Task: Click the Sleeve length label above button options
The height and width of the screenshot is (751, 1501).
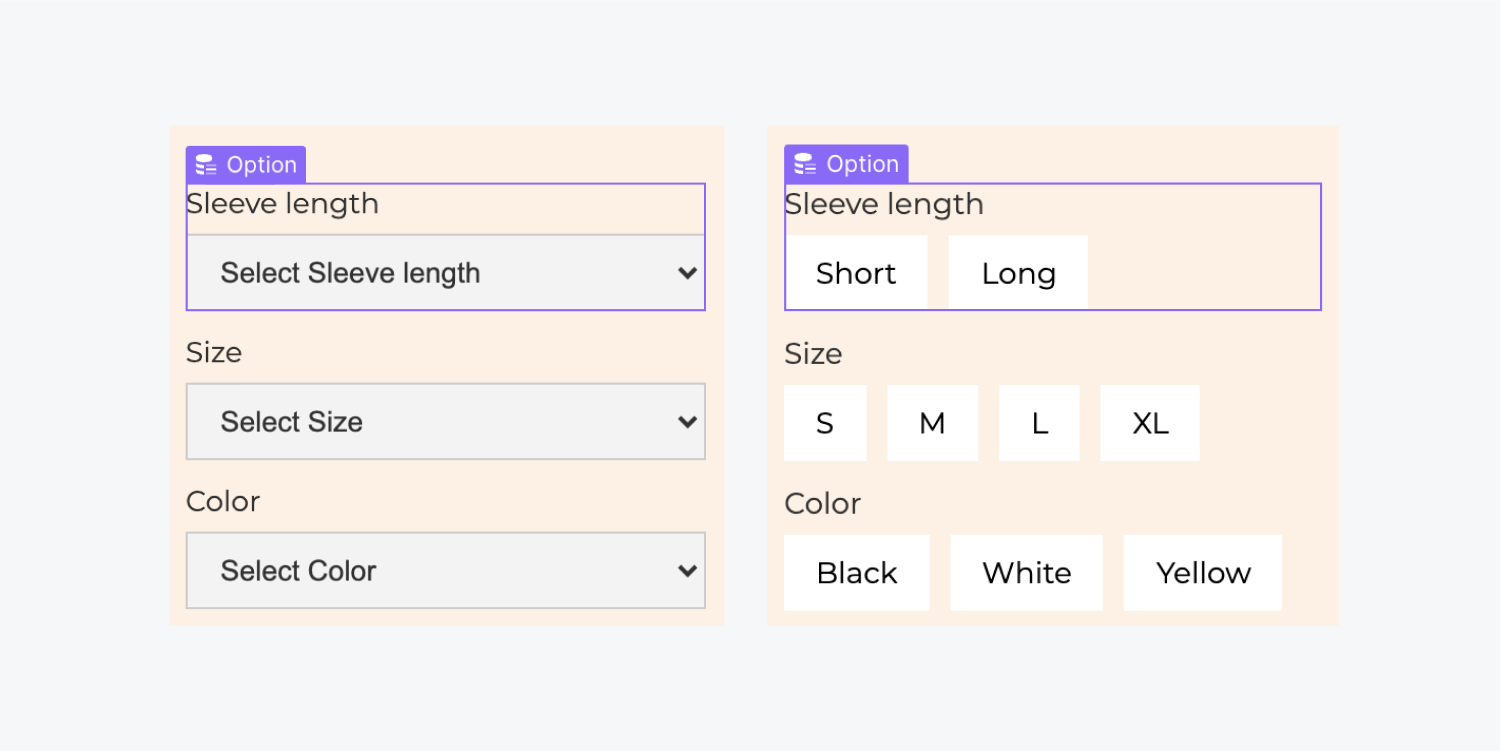Action: (884, 204)
